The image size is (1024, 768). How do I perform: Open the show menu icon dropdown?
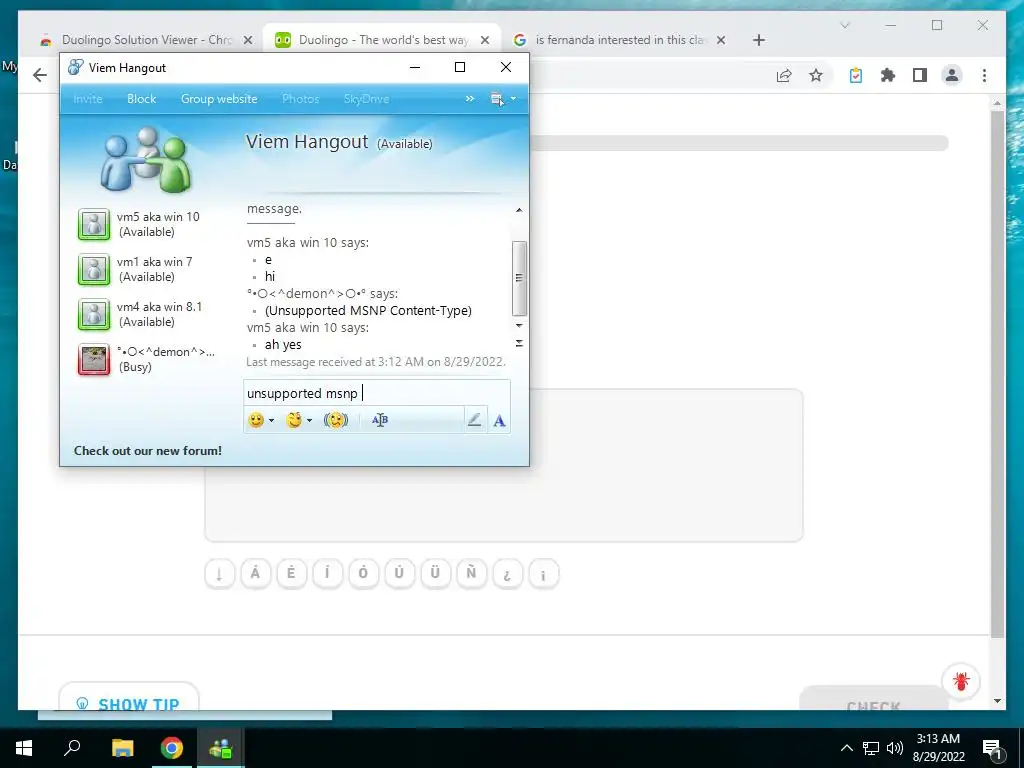point(503,99)
